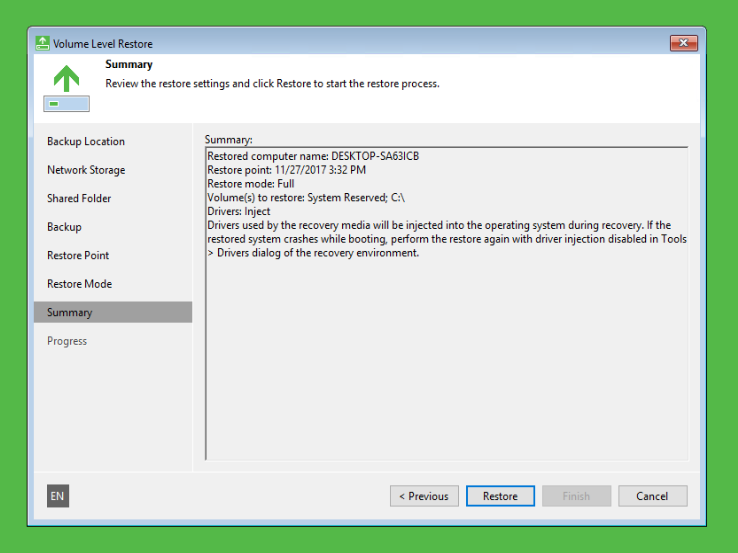Jump to the Backup step
The height and width of the screenshot is (553, 738).
(x=64, y=227)
